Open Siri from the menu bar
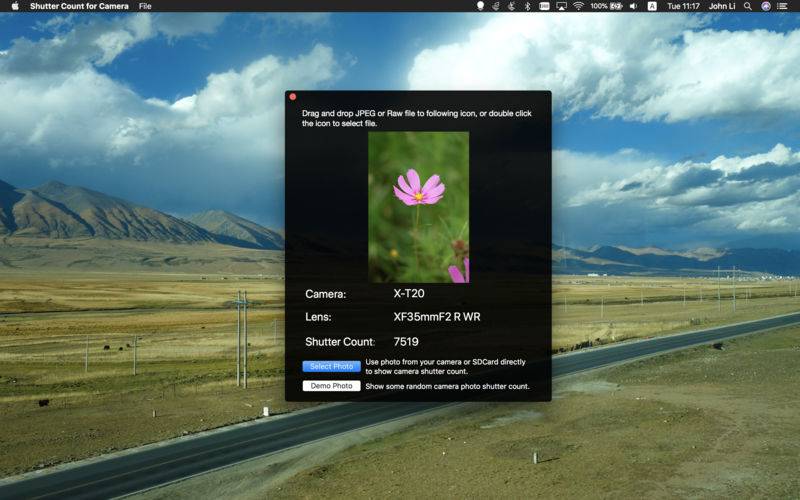The width and height of the screenshot is (800, 500). [x=765, y=6]
